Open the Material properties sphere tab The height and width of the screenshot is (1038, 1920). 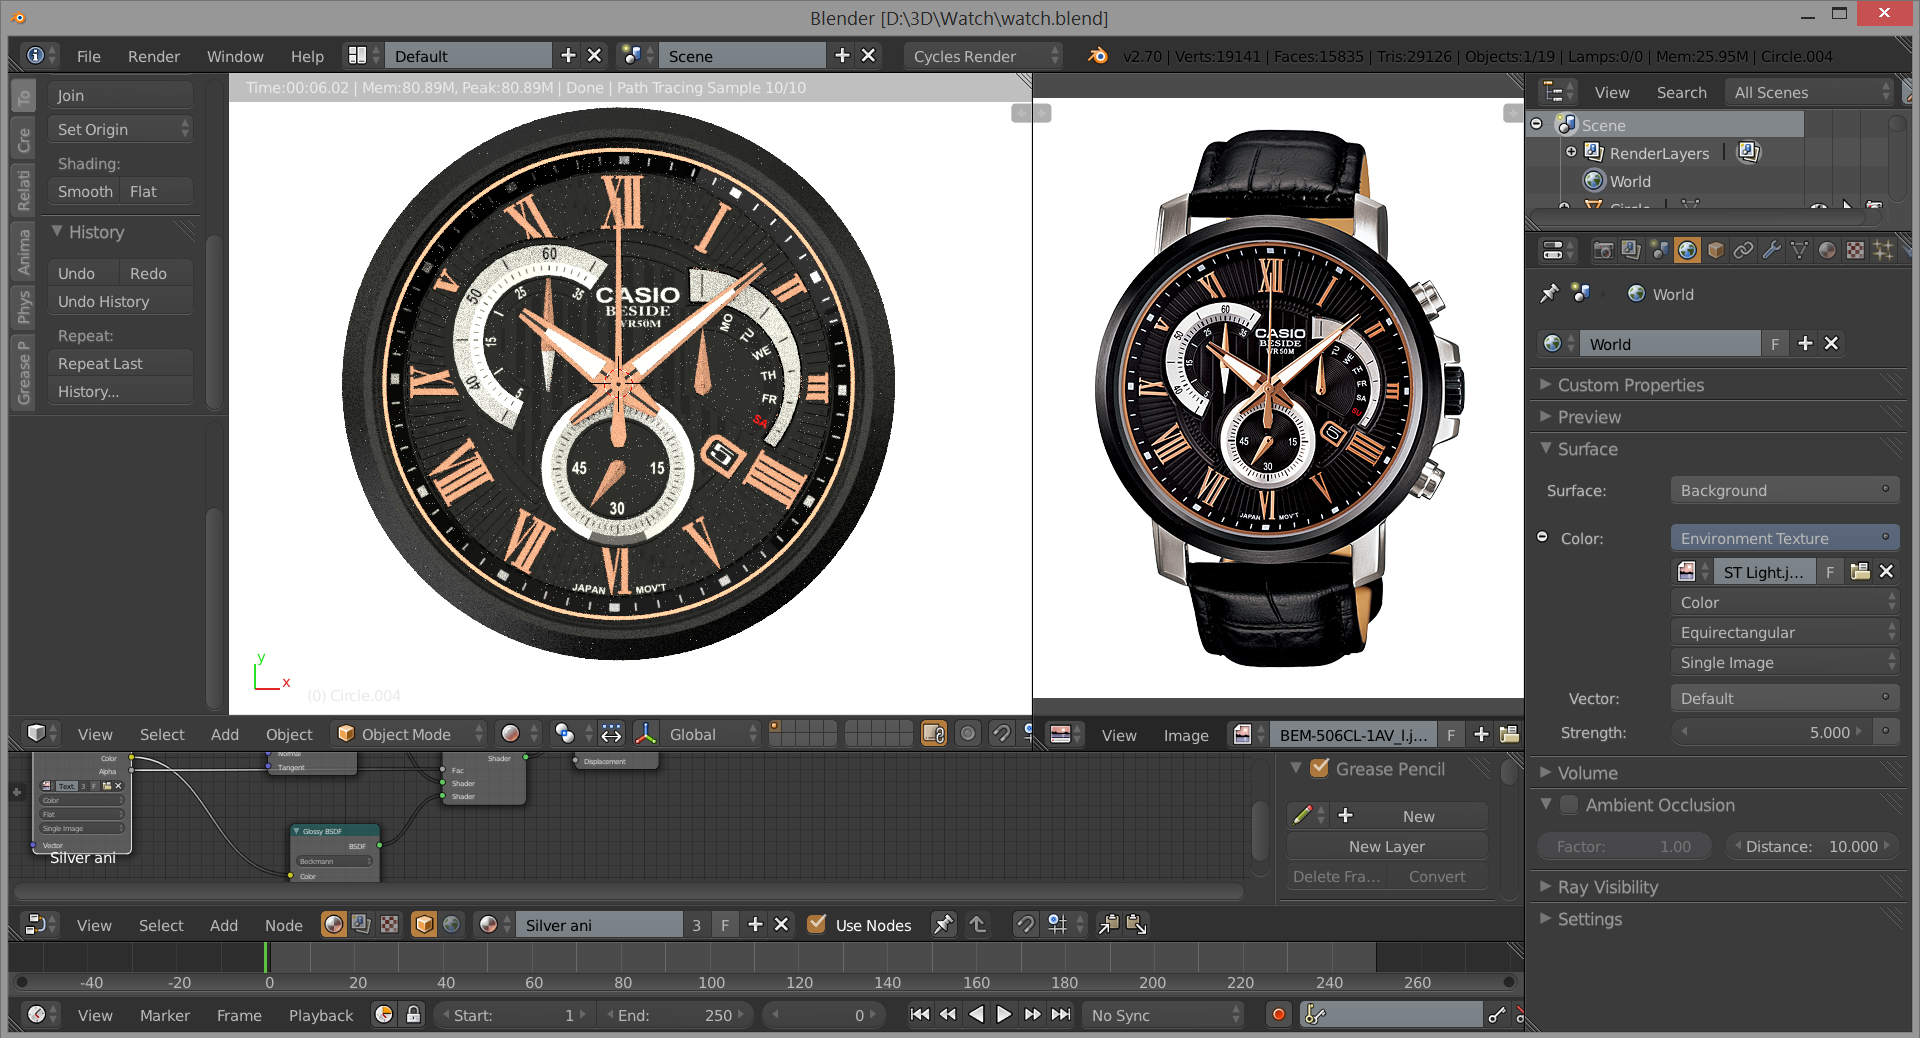(x=1827, y=250)
